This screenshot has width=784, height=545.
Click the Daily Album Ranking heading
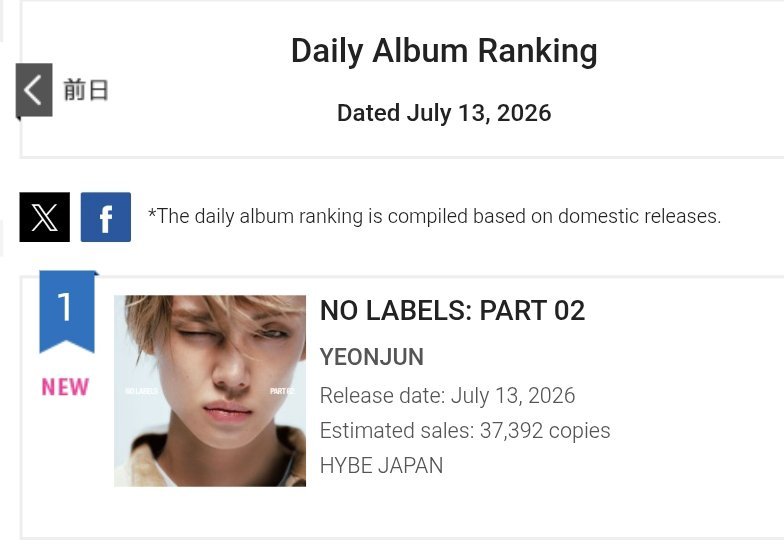444,52
